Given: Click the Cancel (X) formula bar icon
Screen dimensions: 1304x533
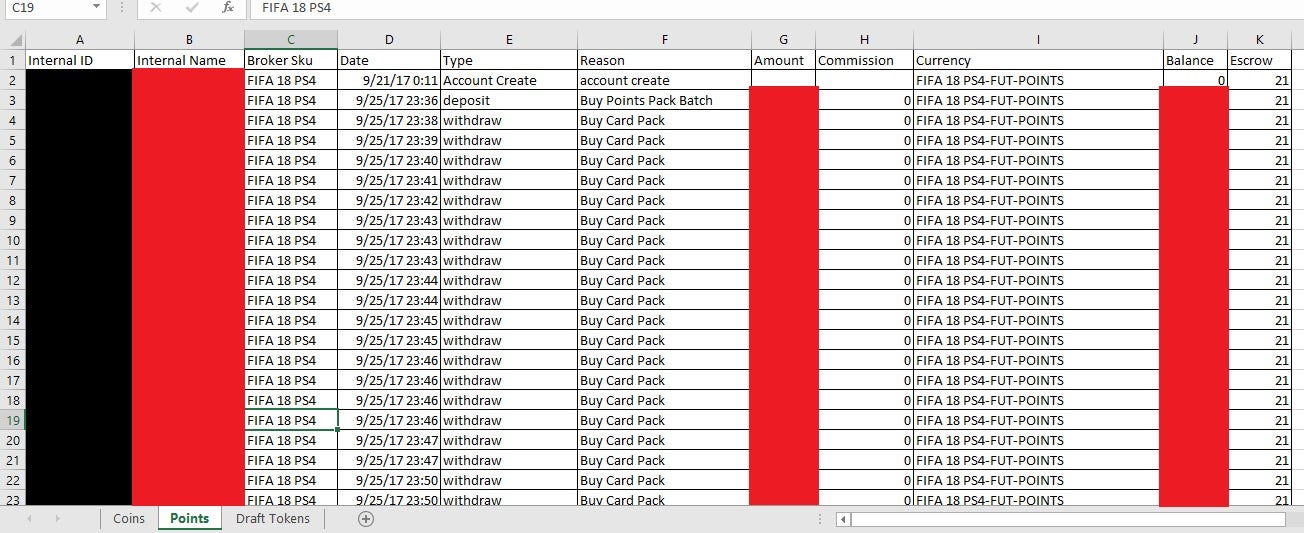Looking at the screenshot, I should pos(156,7).
